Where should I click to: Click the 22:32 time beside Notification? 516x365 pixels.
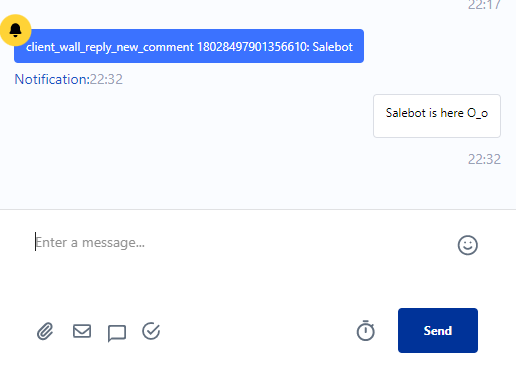(x=106, y=79)
